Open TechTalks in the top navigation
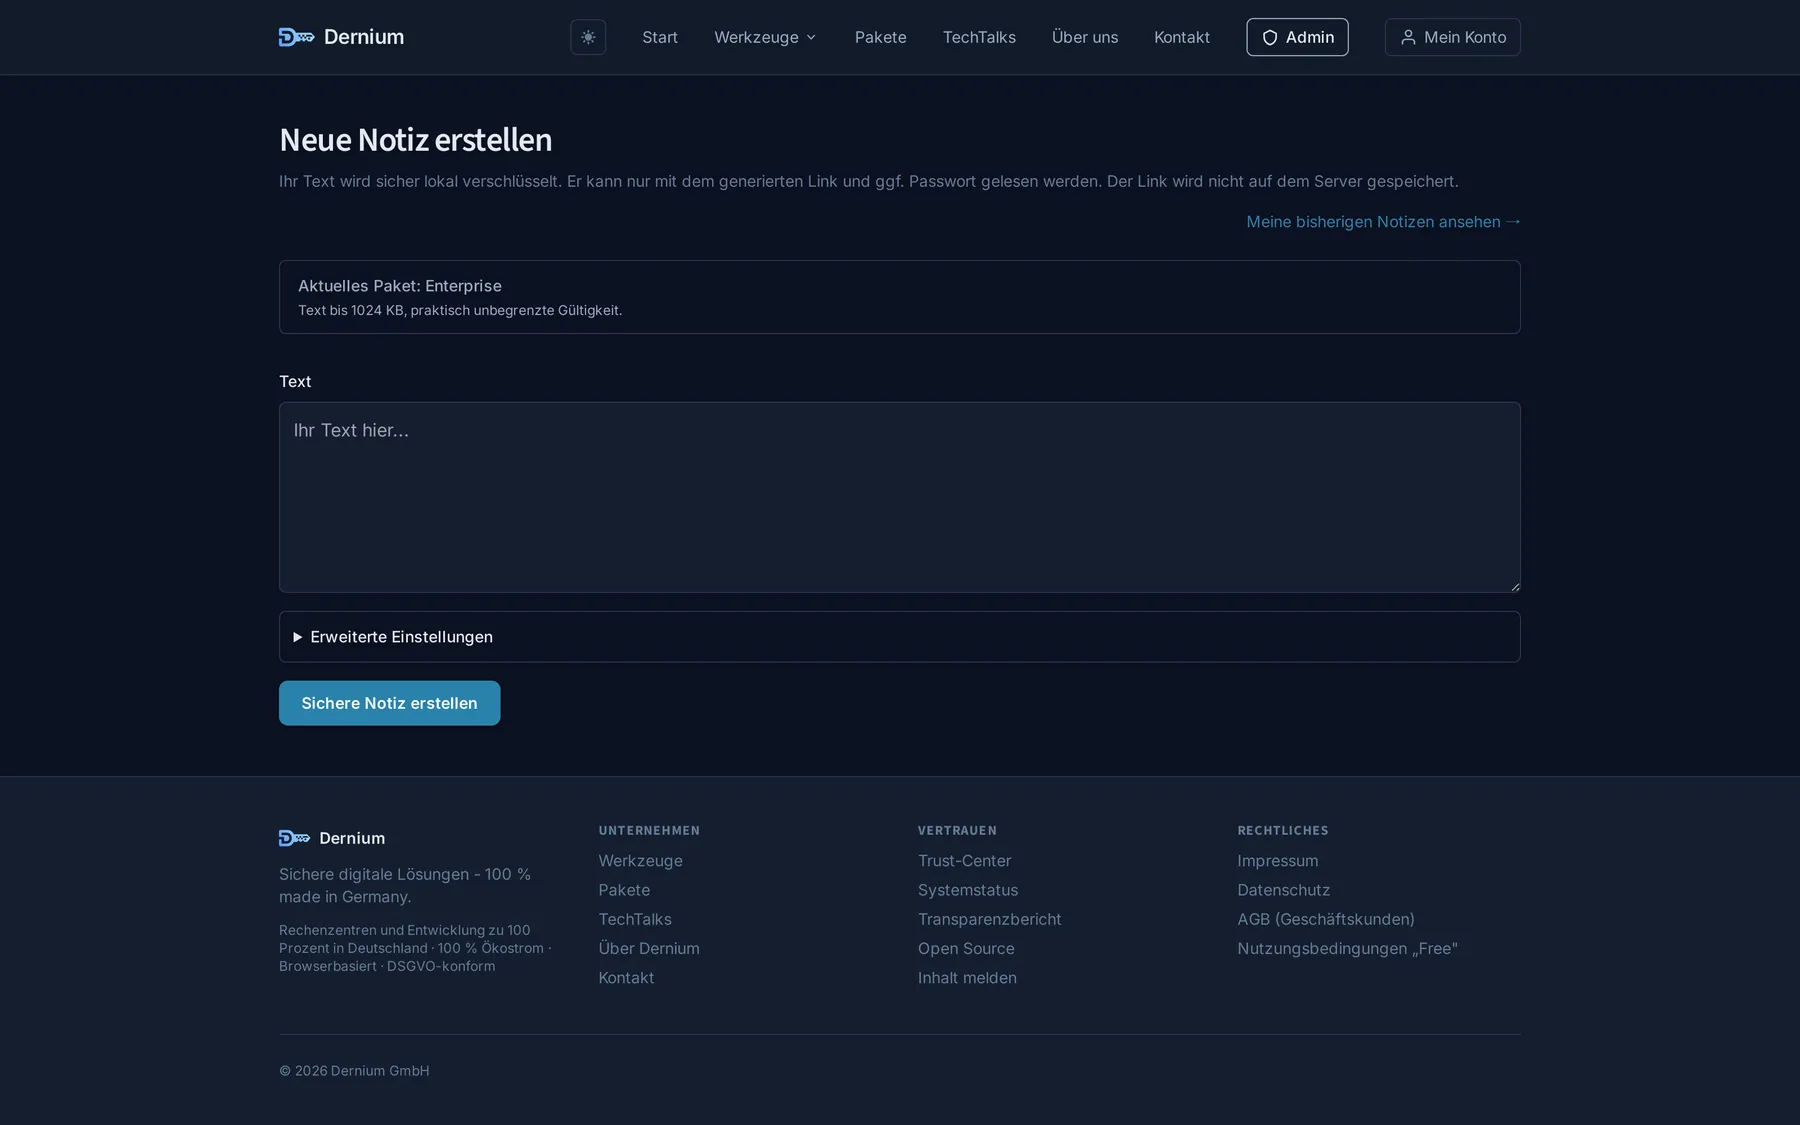Viewport: 1800px width, 1125px height. tap(979, 37)
